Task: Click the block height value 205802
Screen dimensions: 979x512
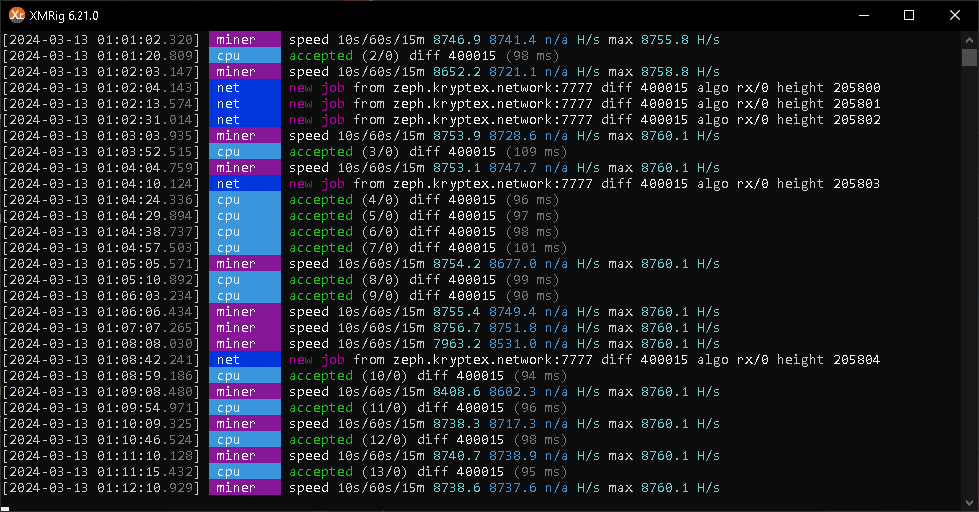Action: (x=857, y=120)
